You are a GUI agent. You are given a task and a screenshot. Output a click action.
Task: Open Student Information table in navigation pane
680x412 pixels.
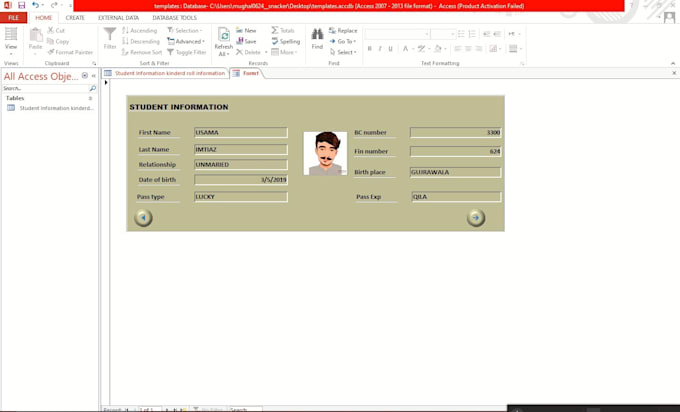click(x=51, y=108)
